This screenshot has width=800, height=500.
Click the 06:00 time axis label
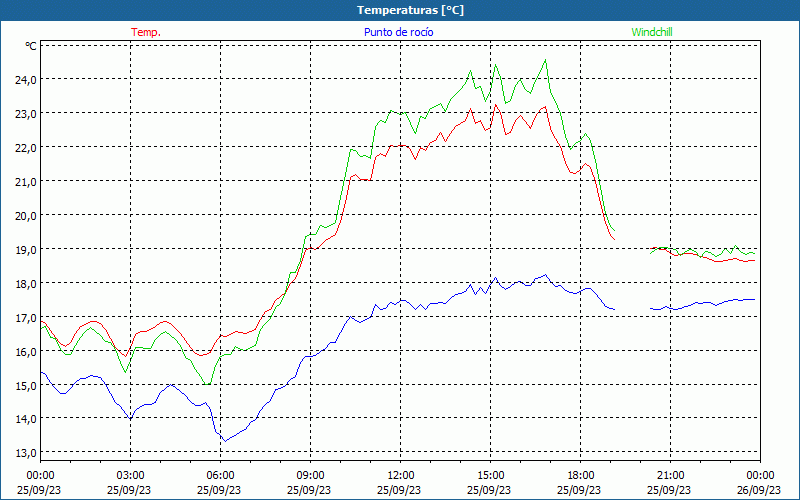pyautogui.click(x=220, y=476)
